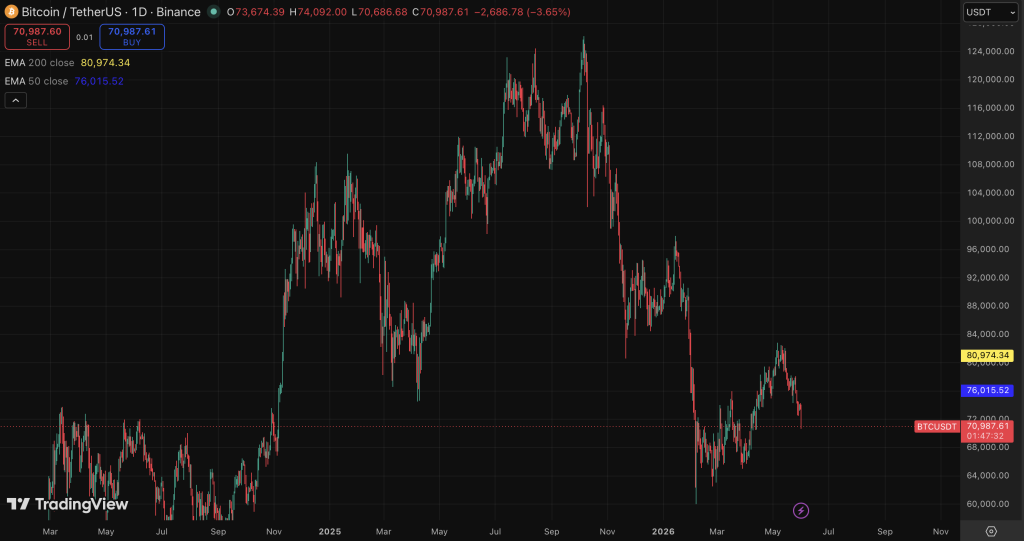
Task: Click the BUY 70,987.61 button
Action: (132, 37)
